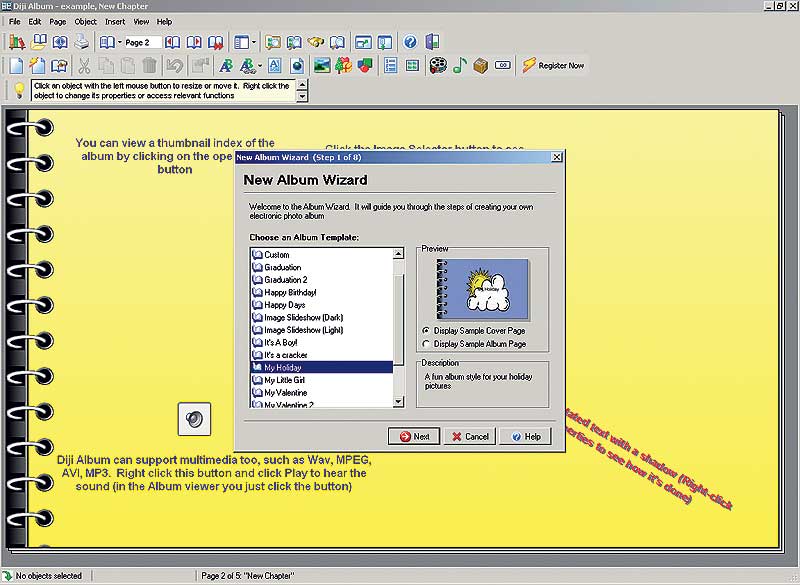Click the clipart tree and gift icon

pos(343,65)
